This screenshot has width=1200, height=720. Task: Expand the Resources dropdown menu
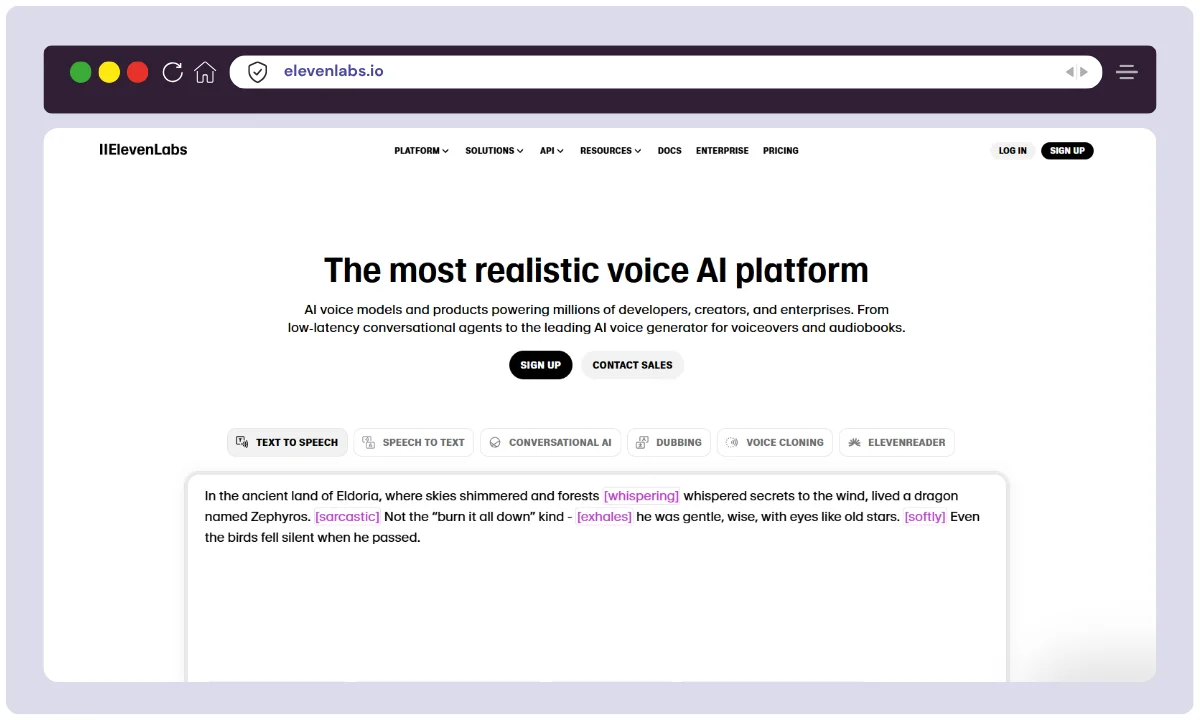coord(610,151)
